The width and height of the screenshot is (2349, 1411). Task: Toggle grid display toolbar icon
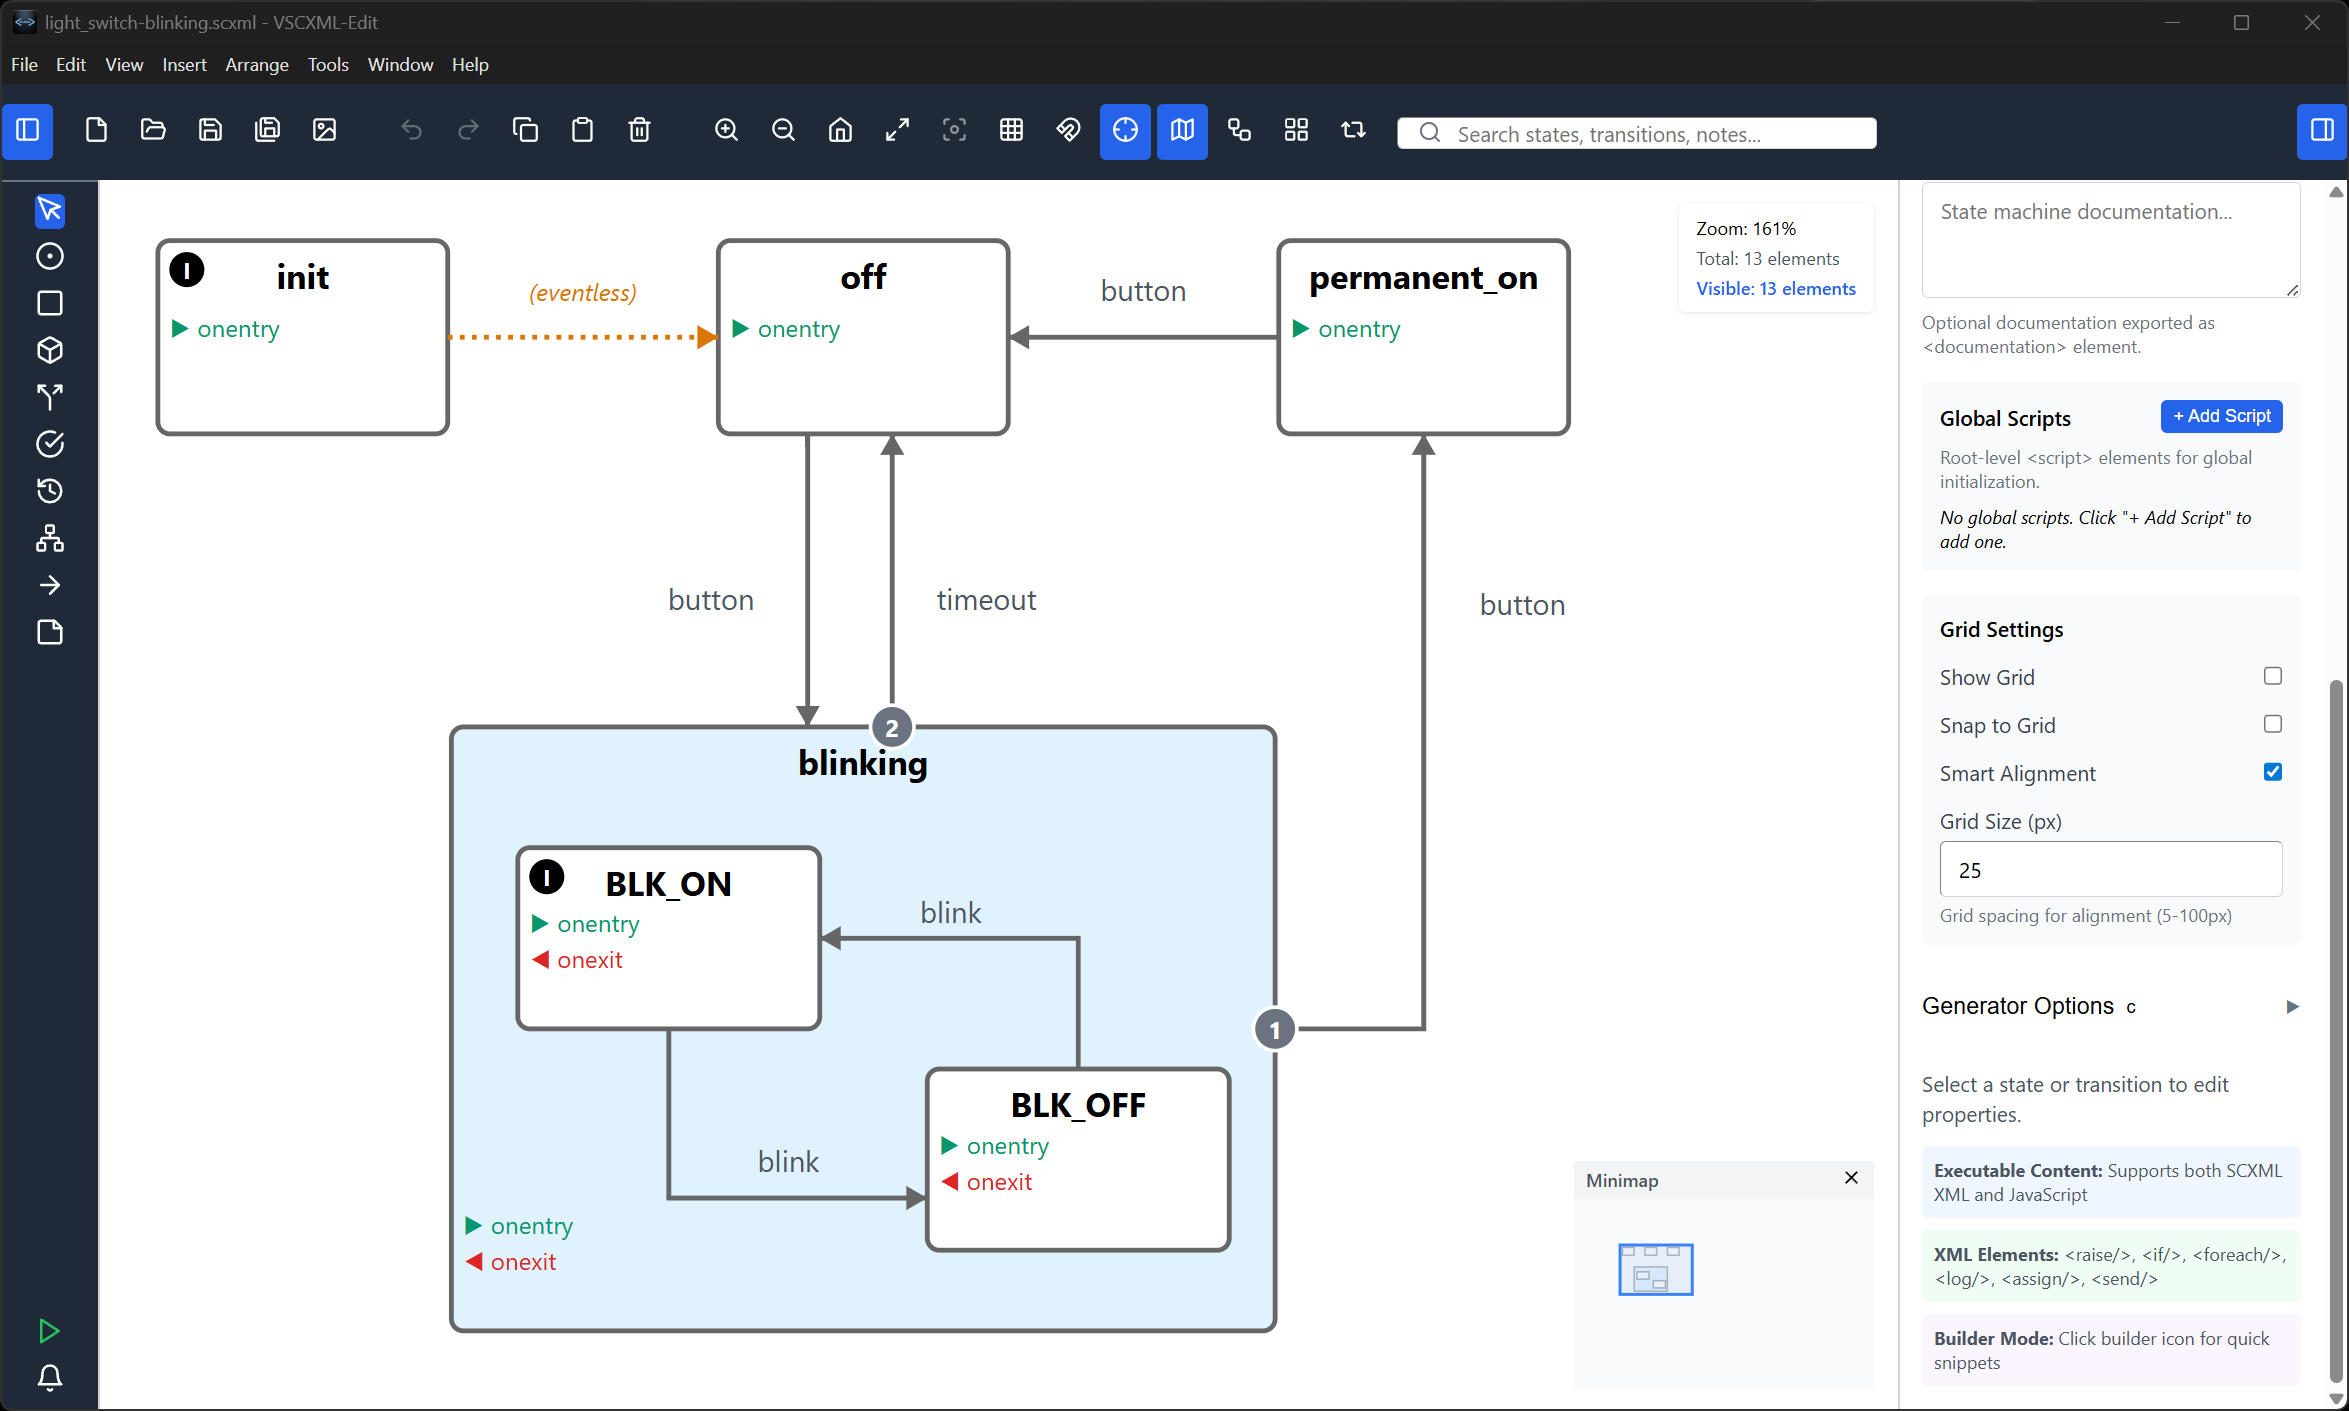point(1011,131)
